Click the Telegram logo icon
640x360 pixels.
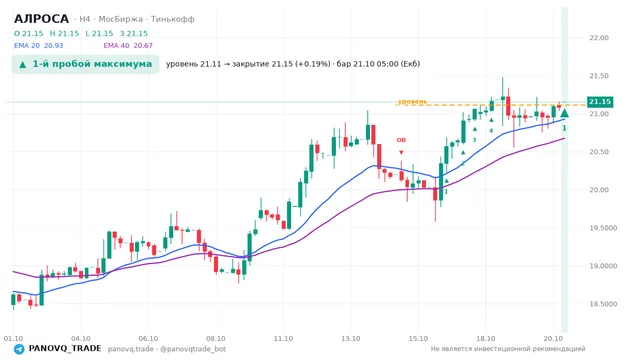point(19,349)
